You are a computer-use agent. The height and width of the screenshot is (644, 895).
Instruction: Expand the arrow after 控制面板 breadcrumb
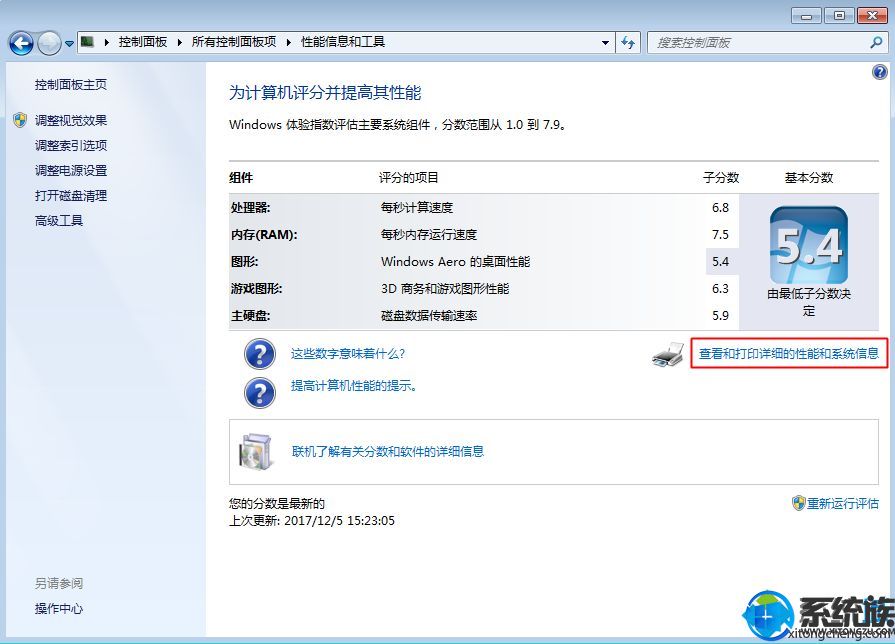tap(179, 42)
